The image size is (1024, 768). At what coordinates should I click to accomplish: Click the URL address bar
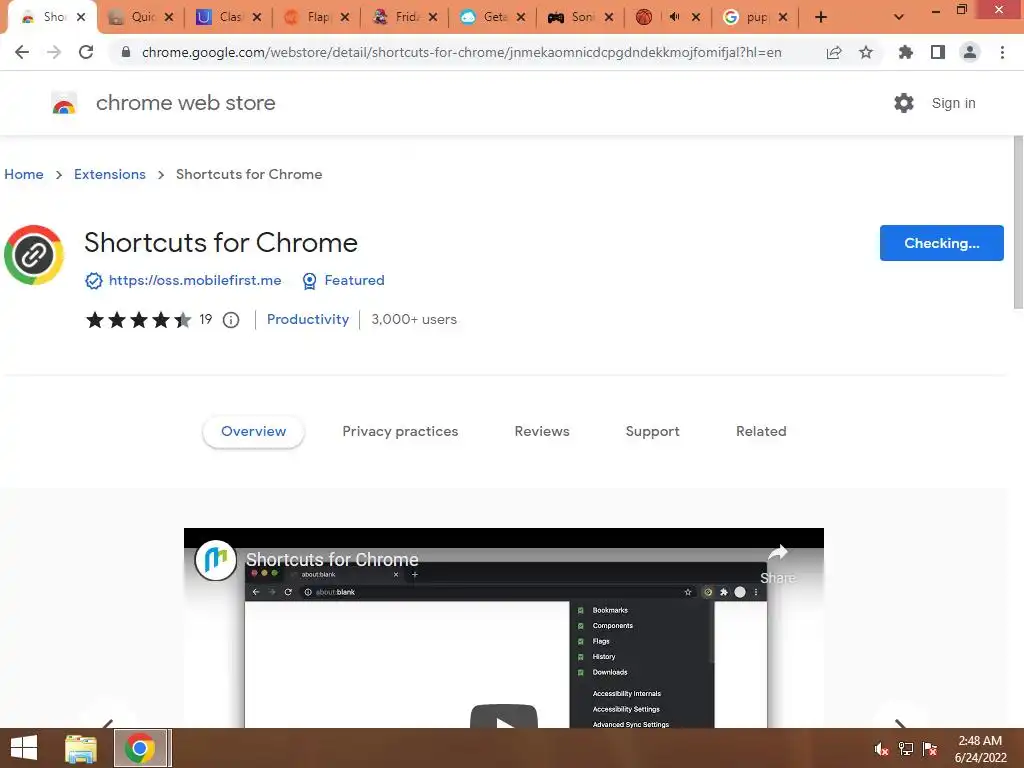461,52
